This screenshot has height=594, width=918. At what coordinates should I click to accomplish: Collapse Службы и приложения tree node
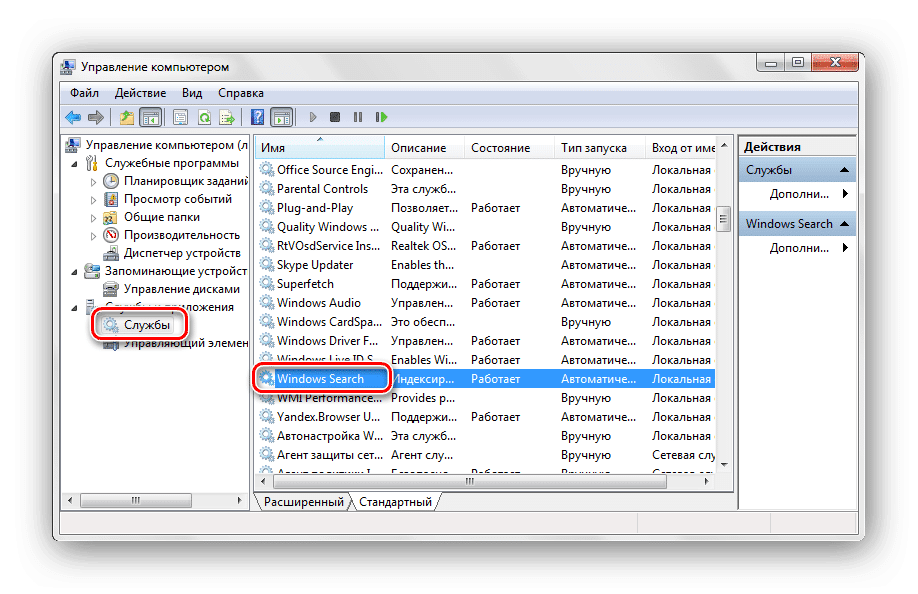pos(74,308)
